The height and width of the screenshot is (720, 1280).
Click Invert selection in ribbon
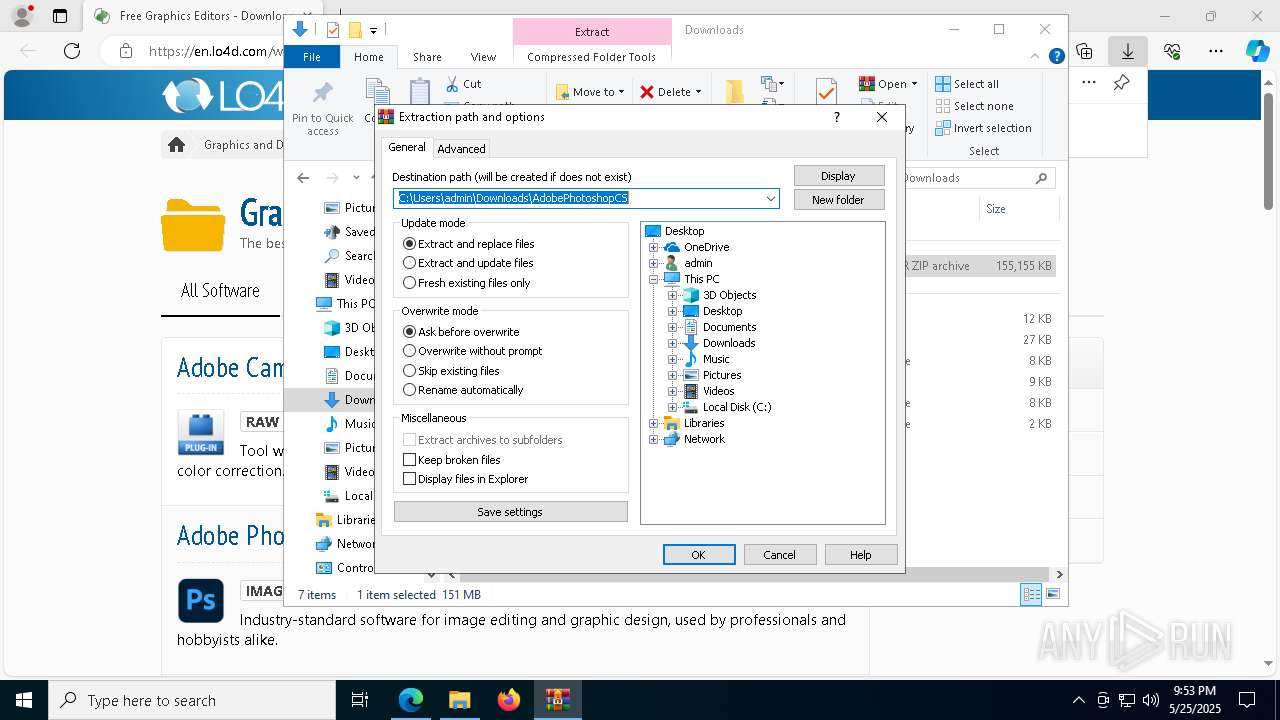pos(983,128)
